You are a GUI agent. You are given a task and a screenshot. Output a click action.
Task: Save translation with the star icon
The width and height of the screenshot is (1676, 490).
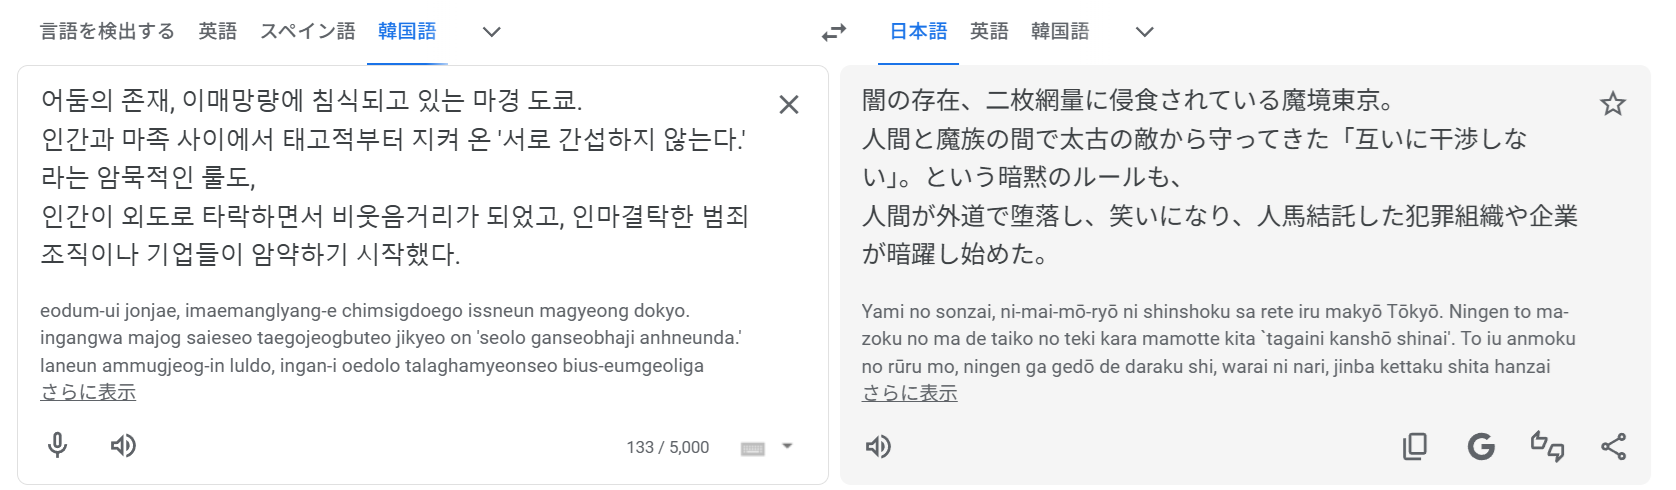click(x=1612, y=103)
